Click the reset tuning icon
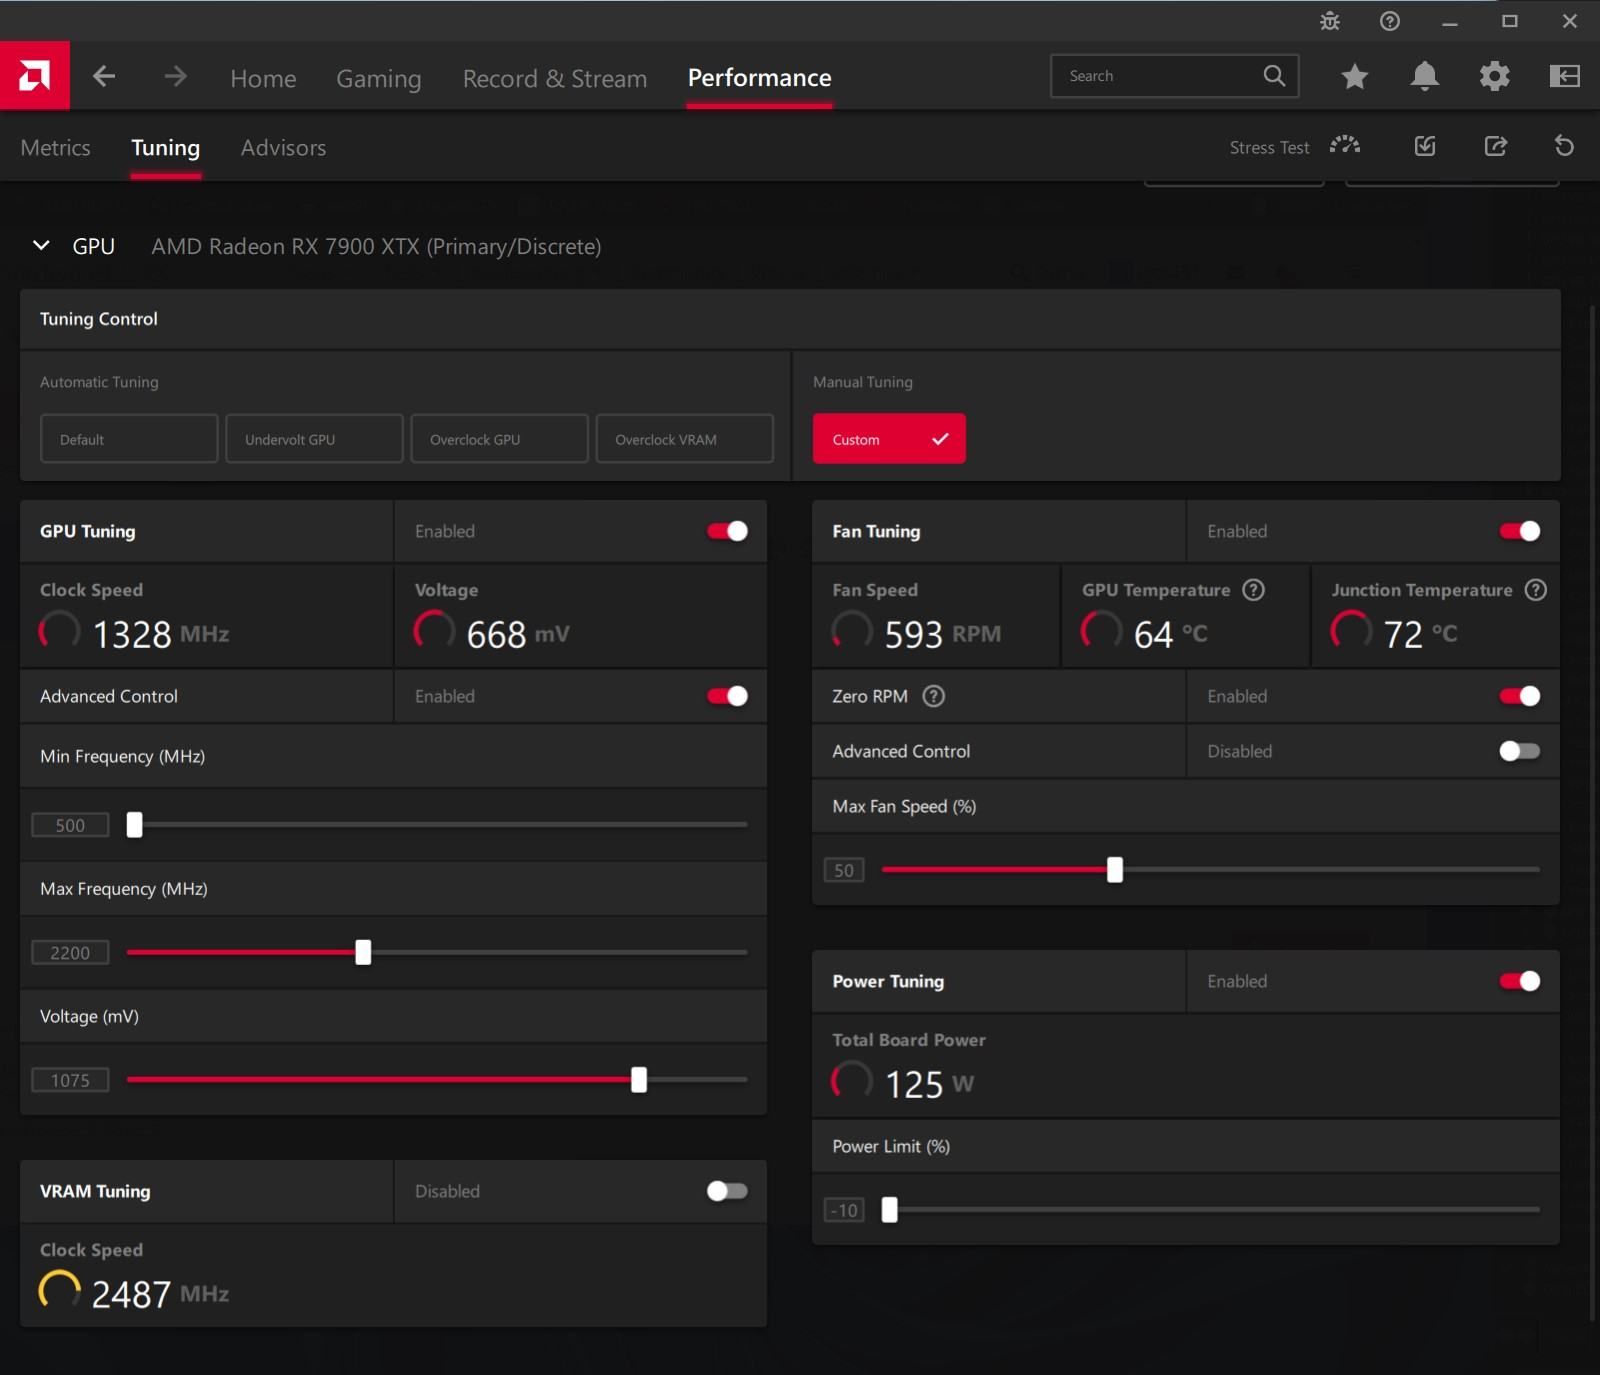The height and width of the screenshot is (1375, 1600). 1565,146
